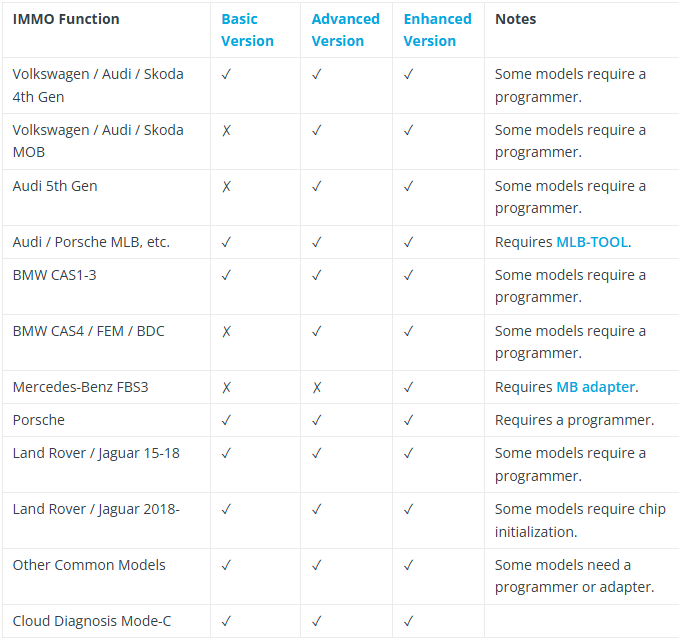Click the Enhanced checkmark for Cloud Diagnosis Mode-C
Image resolution: width=679 pixels, height=640 pixels.
408,621
